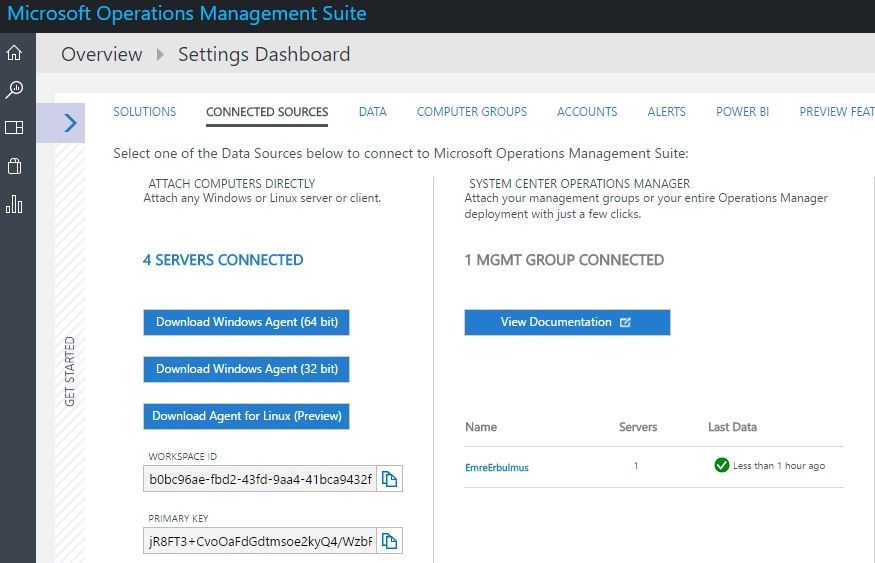This screenshot has width=875, height=563.
Task: Open Log Search magnifier icon
Action: [x=14, y=89]
